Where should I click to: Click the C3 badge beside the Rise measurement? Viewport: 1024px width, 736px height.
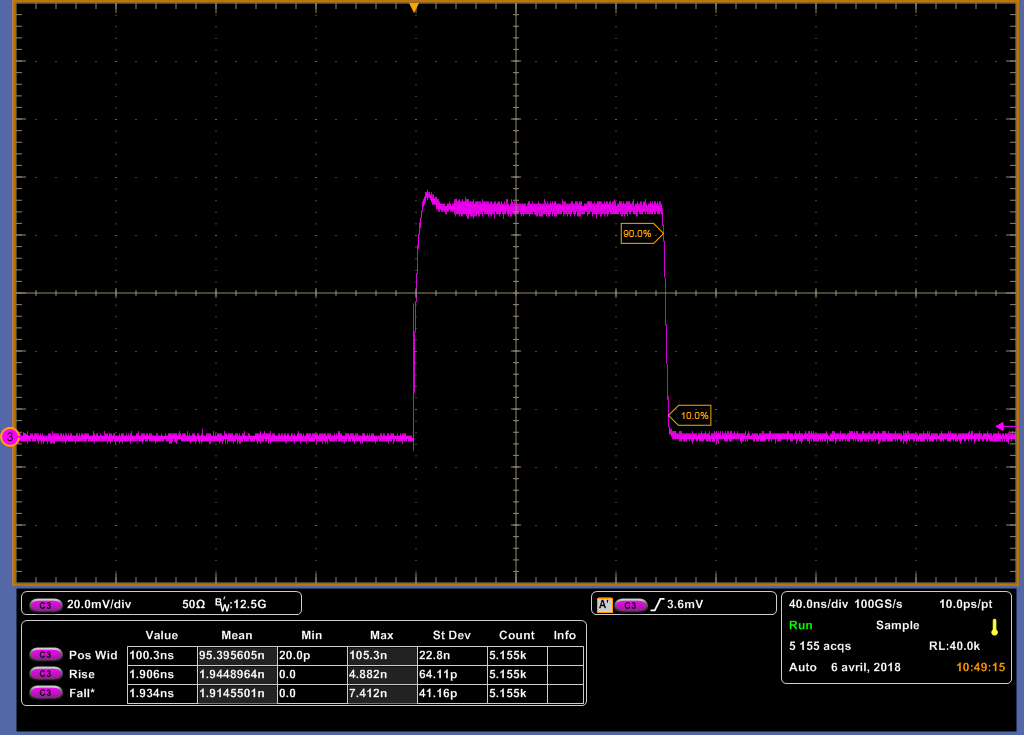click(46, 674)
